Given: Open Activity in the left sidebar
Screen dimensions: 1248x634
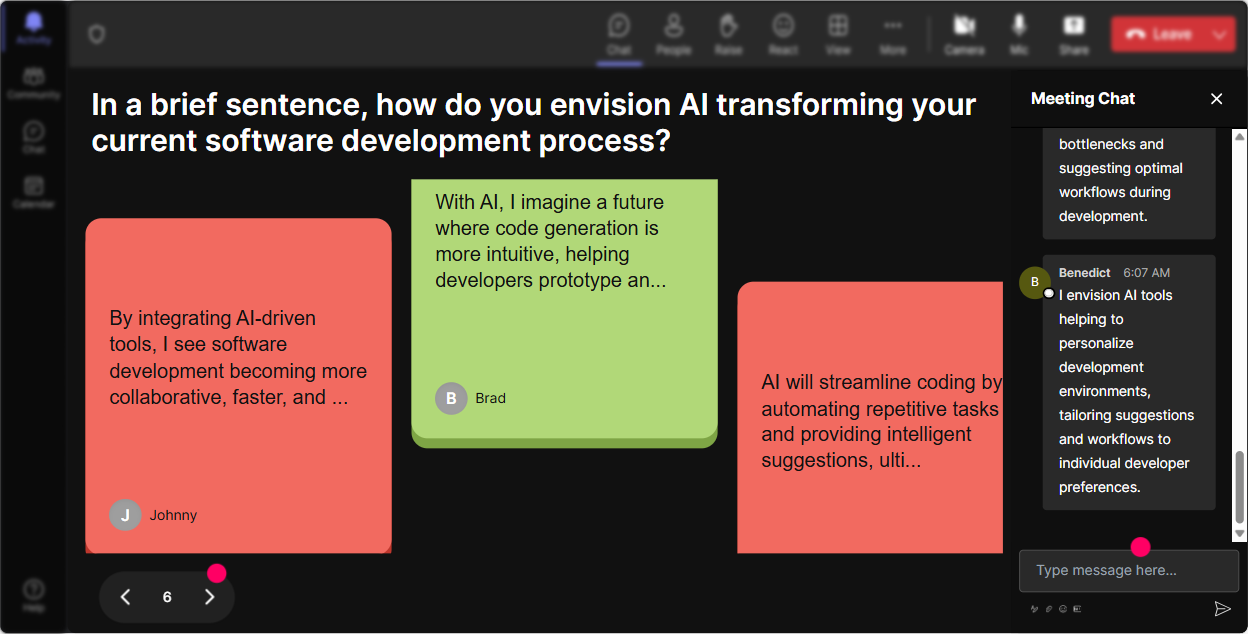Looking at the screenshot, I should (x=34, y=28).
